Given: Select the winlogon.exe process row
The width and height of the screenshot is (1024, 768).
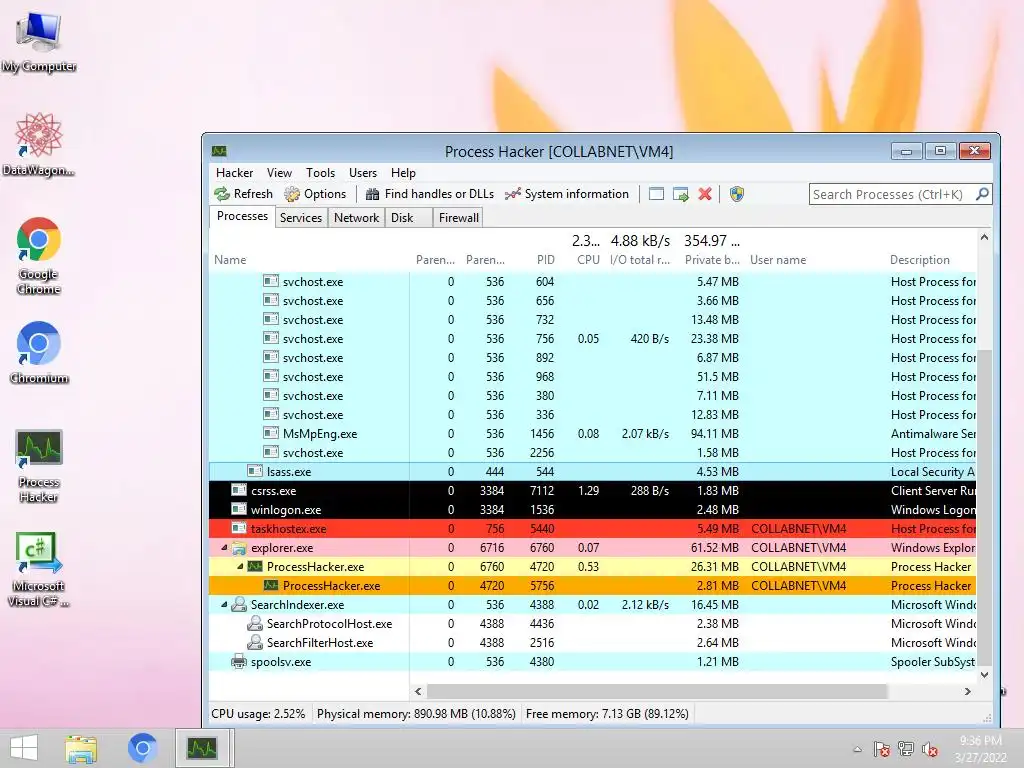Looking at the screenshot, I should click(x=592, y=510).
